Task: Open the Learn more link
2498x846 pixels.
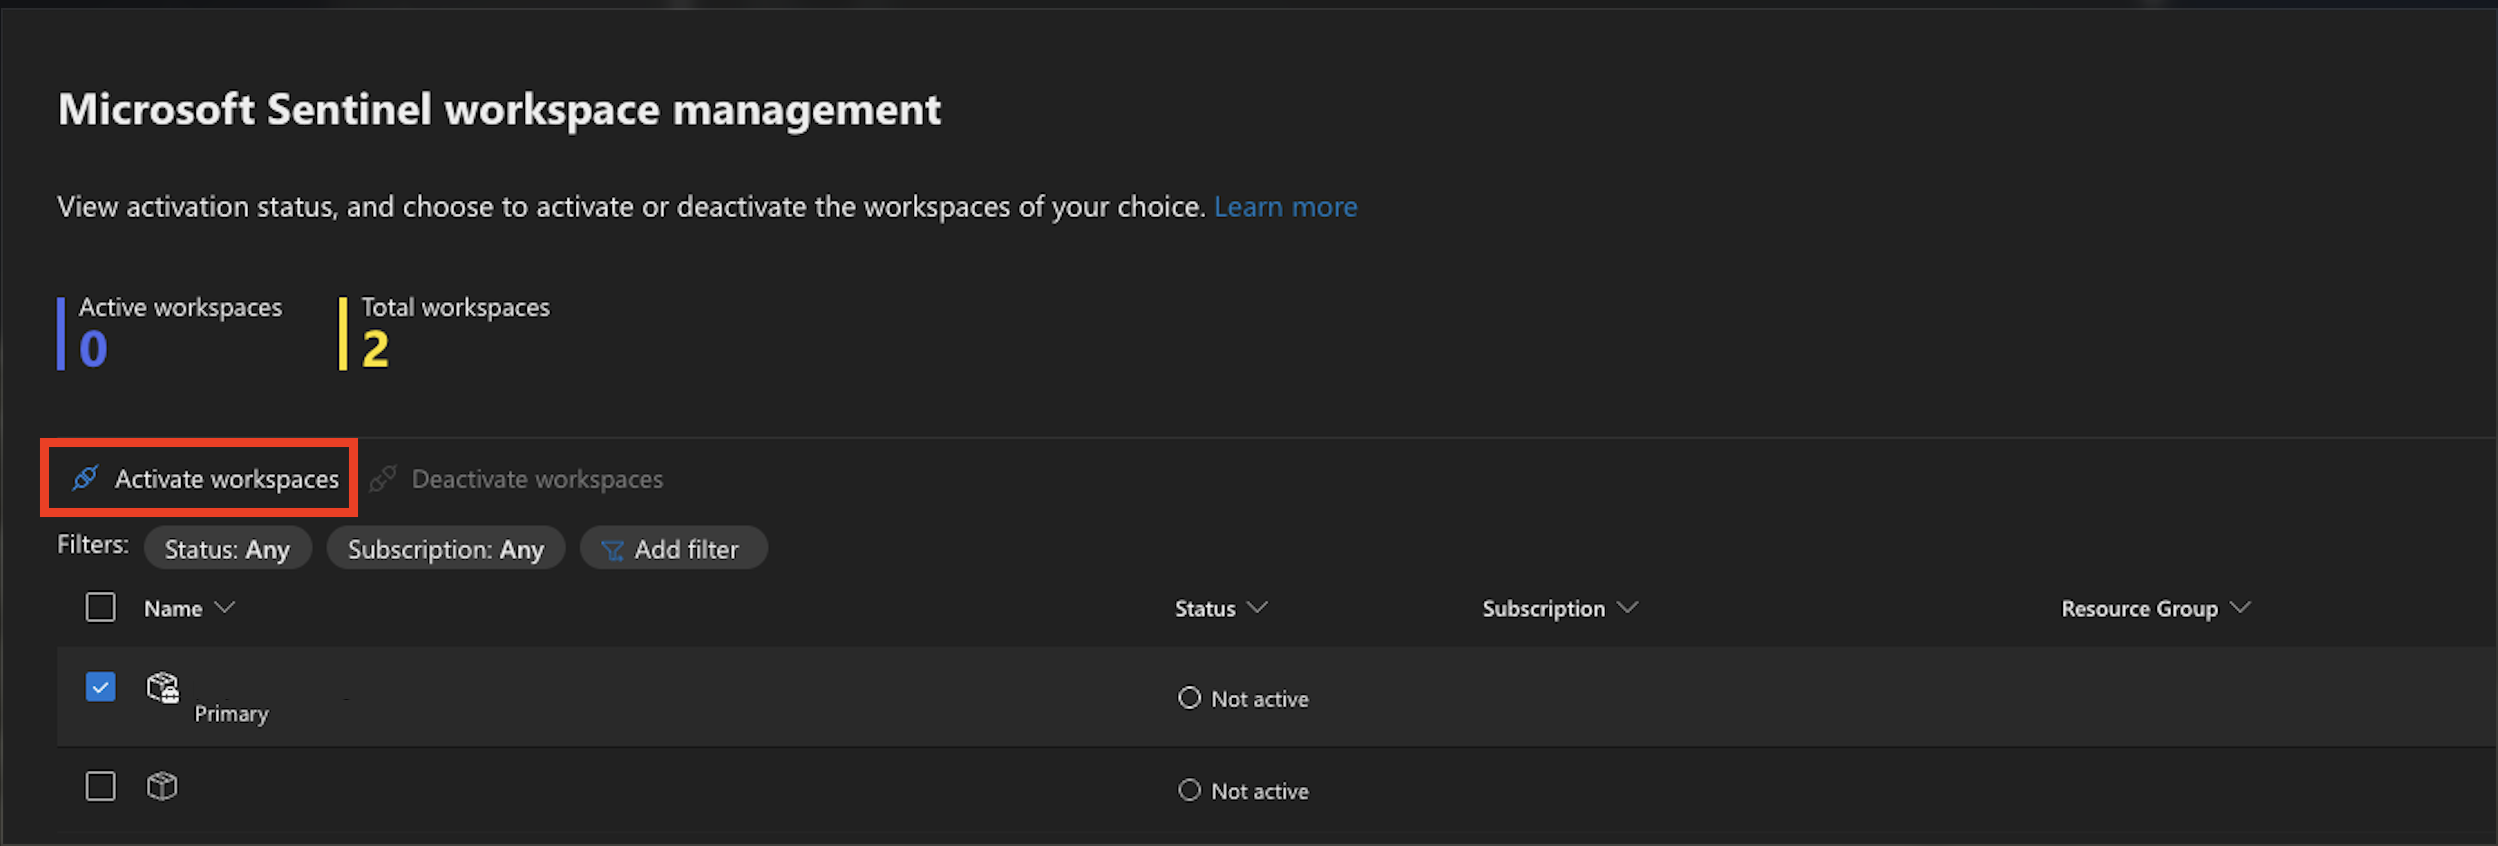Action: 1286,207
